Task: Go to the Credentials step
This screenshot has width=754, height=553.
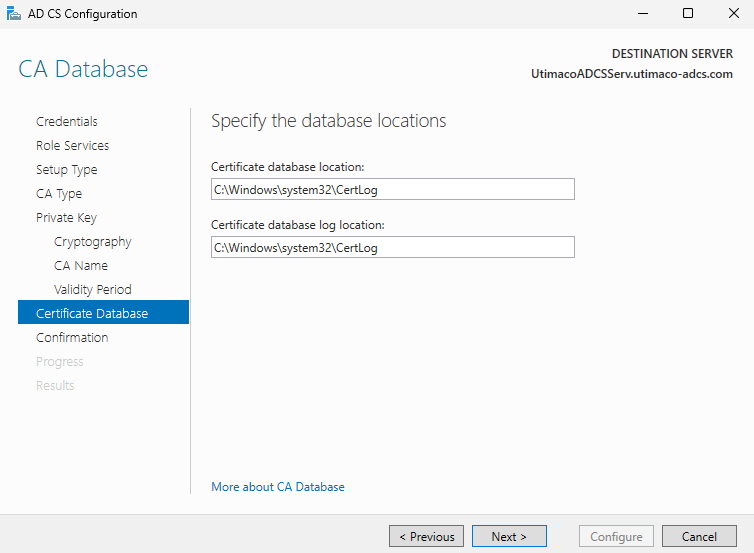Action: (x=67, y=122)
